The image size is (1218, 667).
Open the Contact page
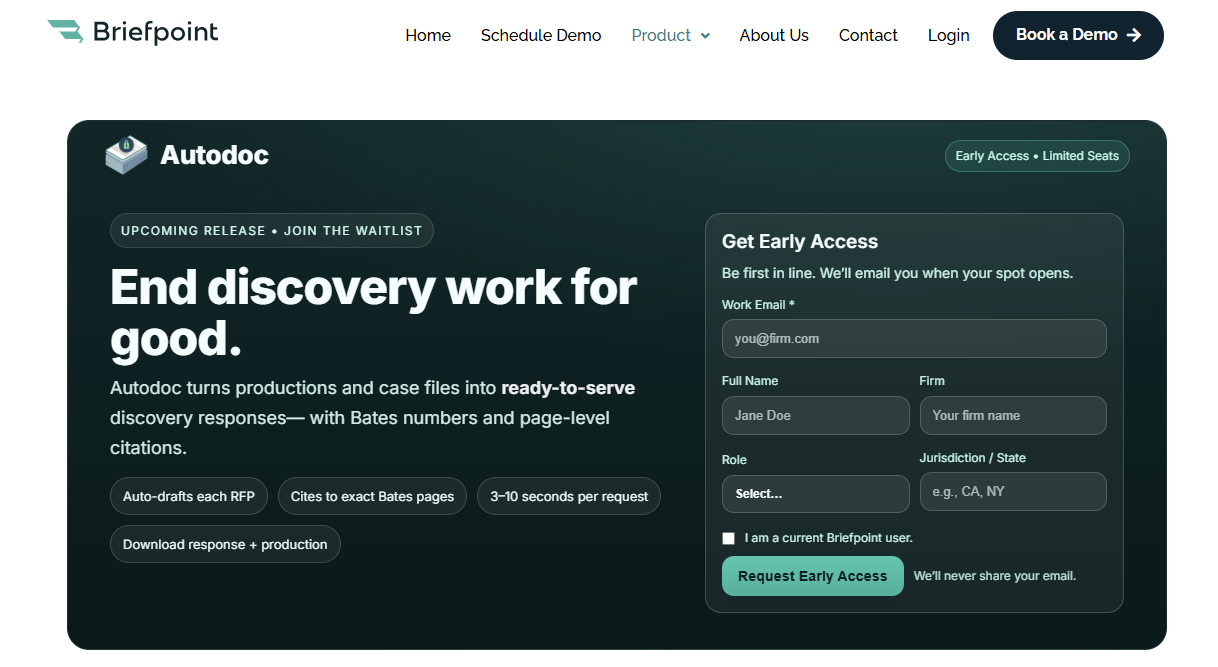(868, 36)
